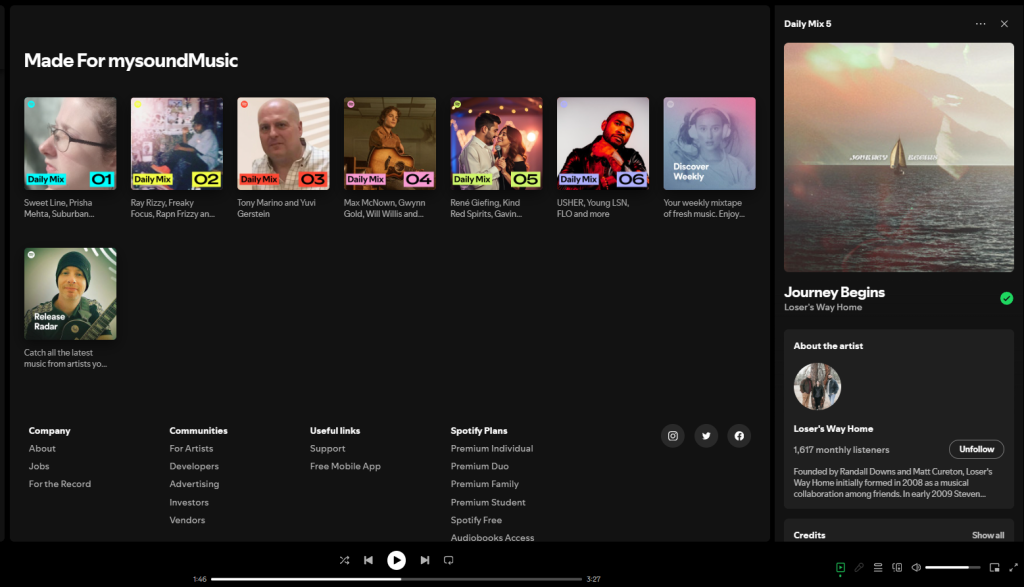Open Premium Student plan link

coord(488,502)
